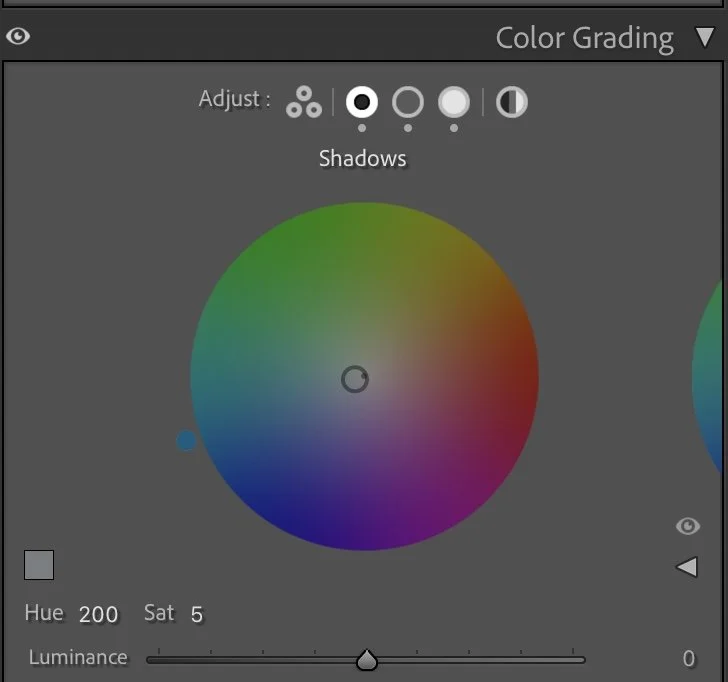
Task: Collapse the sliders with the left-pointing triangle
Action: coord(687,567)
